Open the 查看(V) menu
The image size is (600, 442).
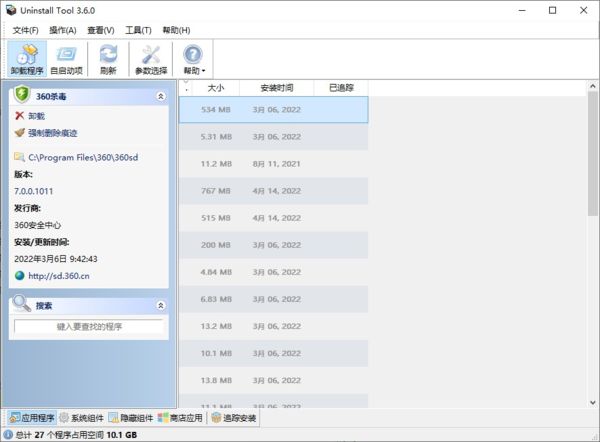101,30
